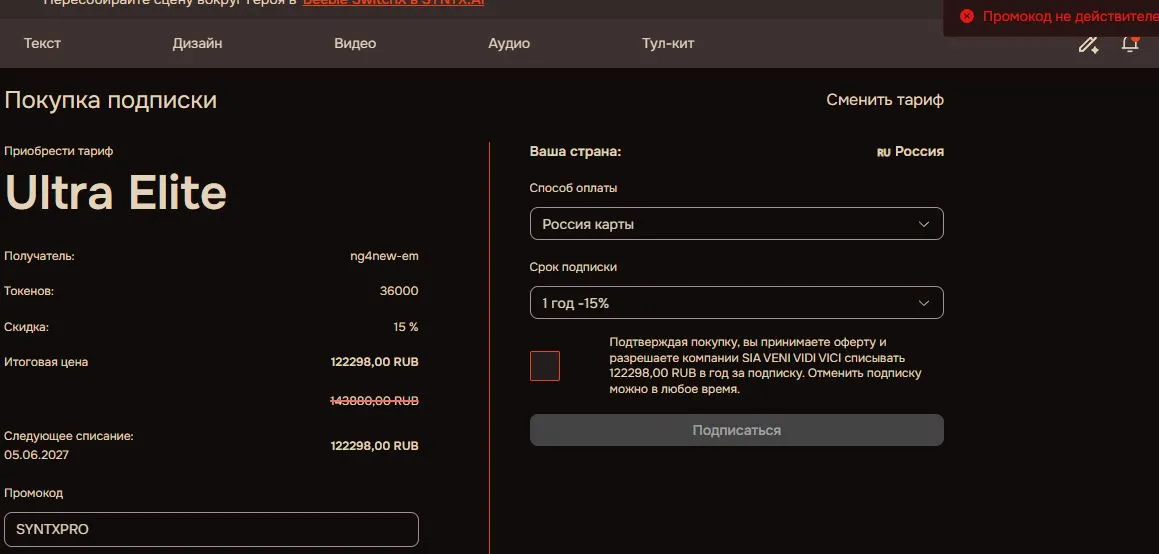Image resolution: width=1159 pixels, height=554 pixels.
Task: Click the Подписаться button
Action: 736,430
